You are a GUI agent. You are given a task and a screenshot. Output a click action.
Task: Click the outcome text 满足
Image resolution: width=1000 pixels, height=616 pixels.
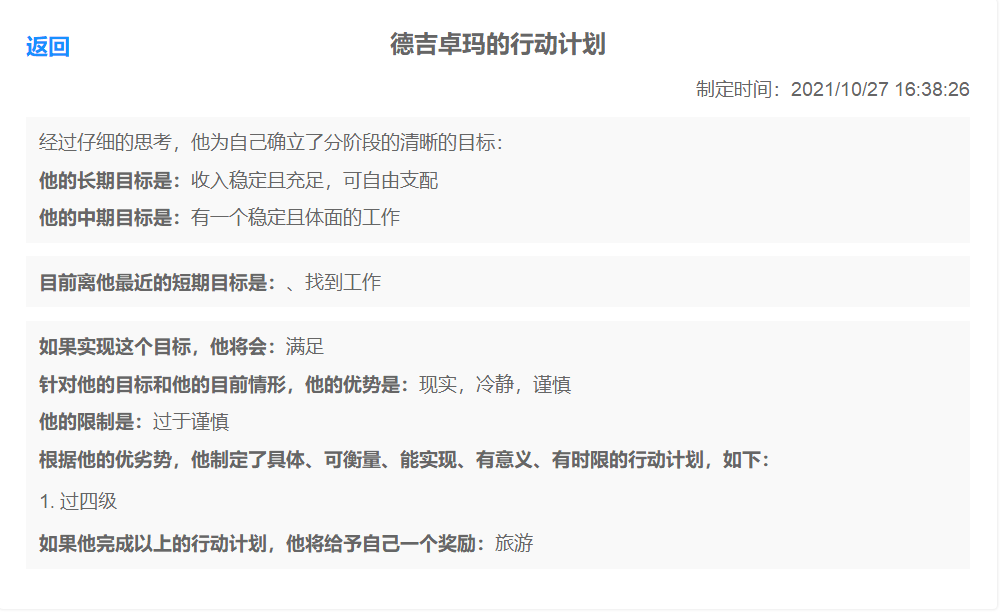304,347
